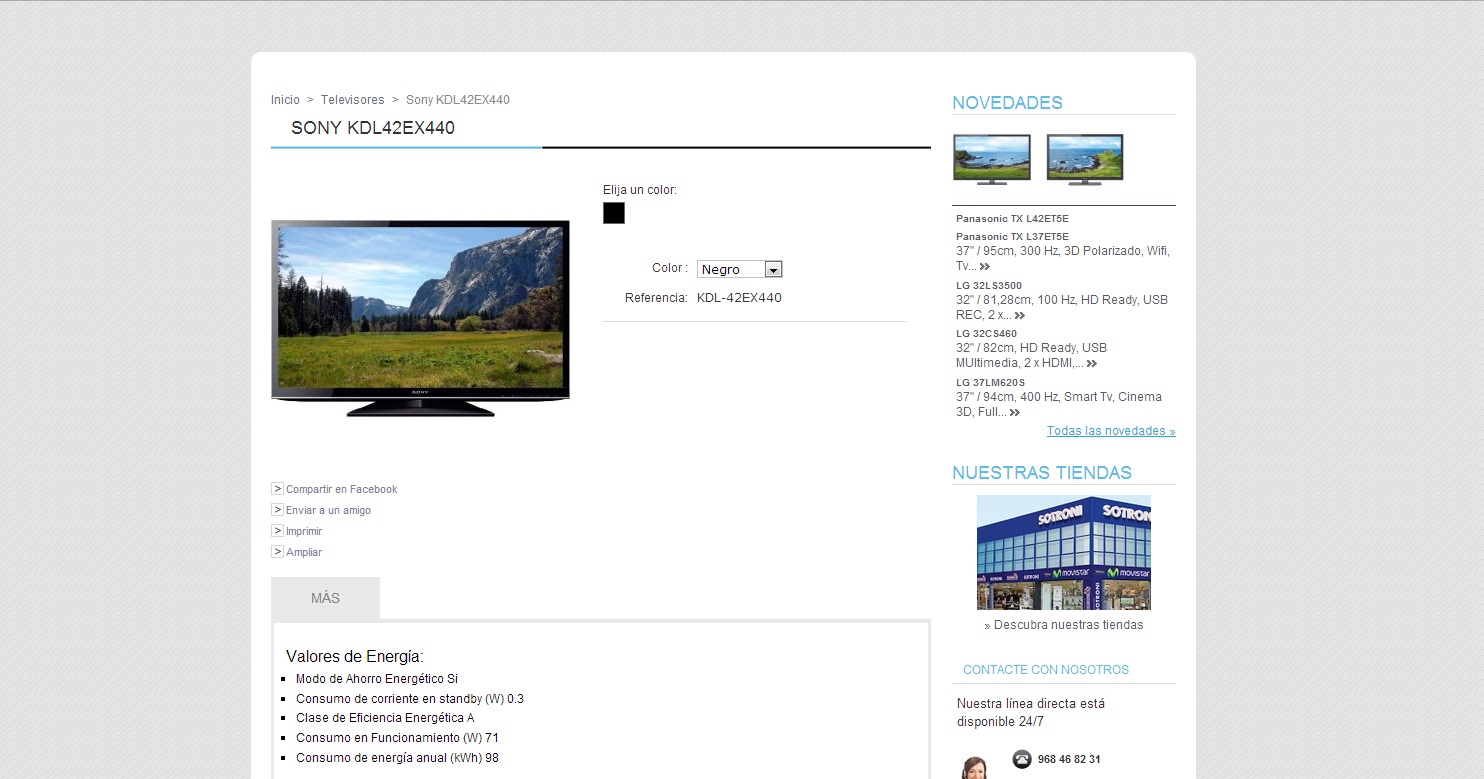Open the LG 37LM620S product link

click(x=990, y=382)
